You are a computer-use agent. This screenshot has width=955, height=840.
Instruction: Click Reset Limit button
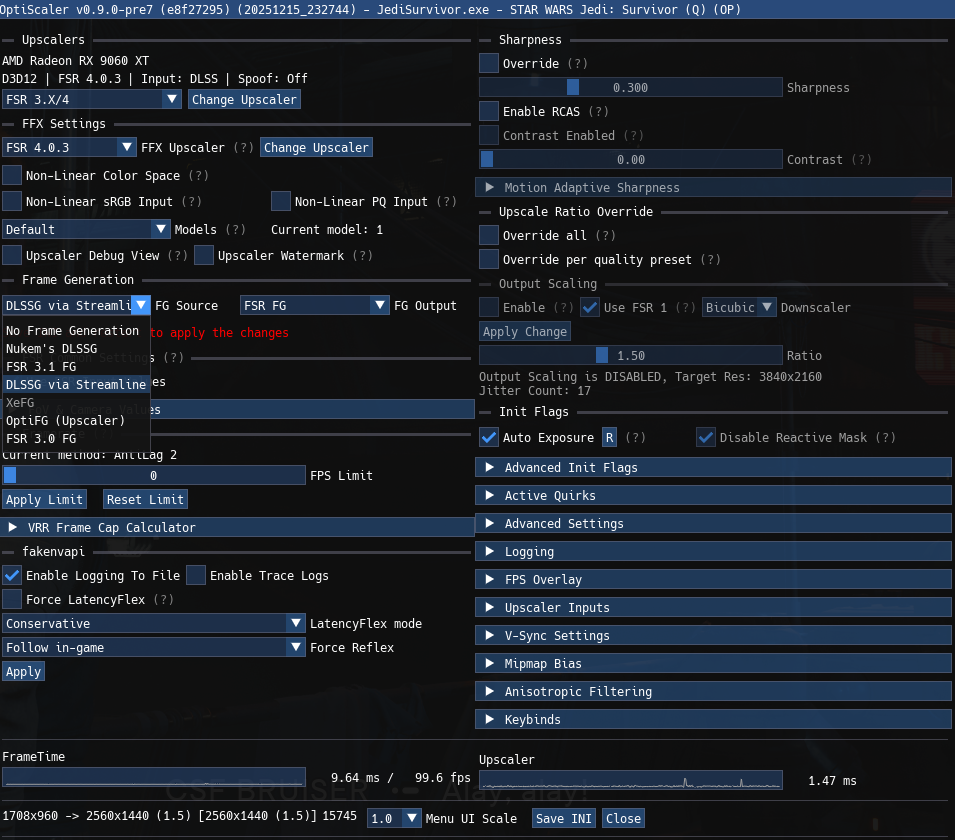[x=145, y=500]
